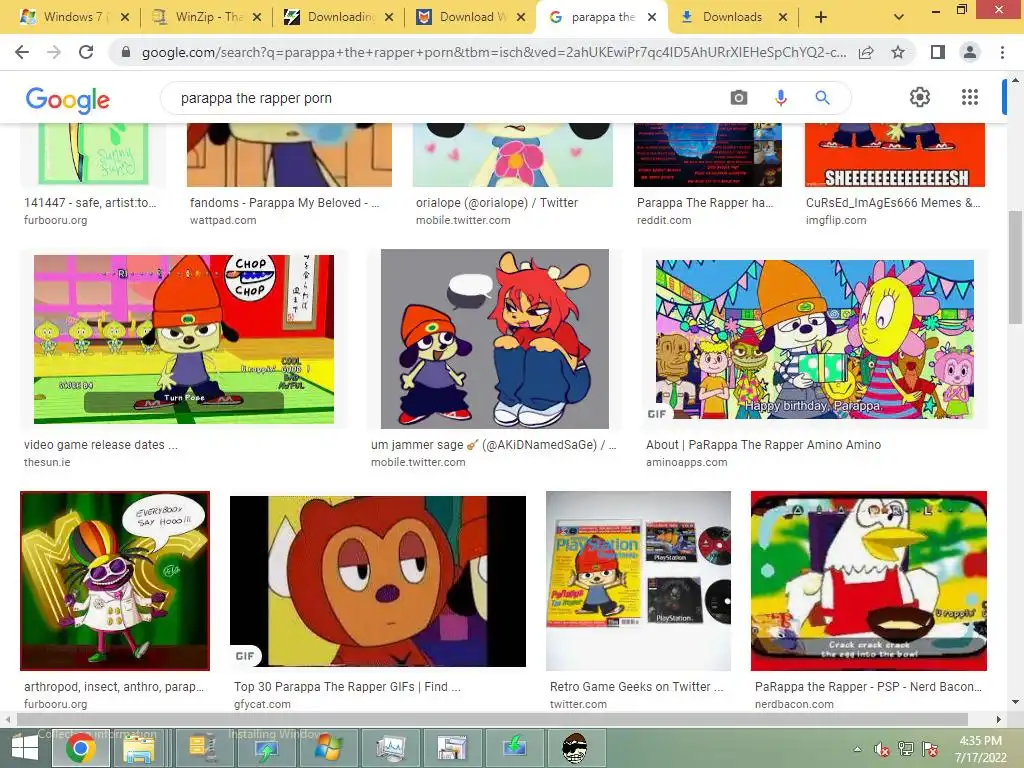Screen dimensions: 1024x768
Task: Close the WinZip tab
Action: coord(257,17)
